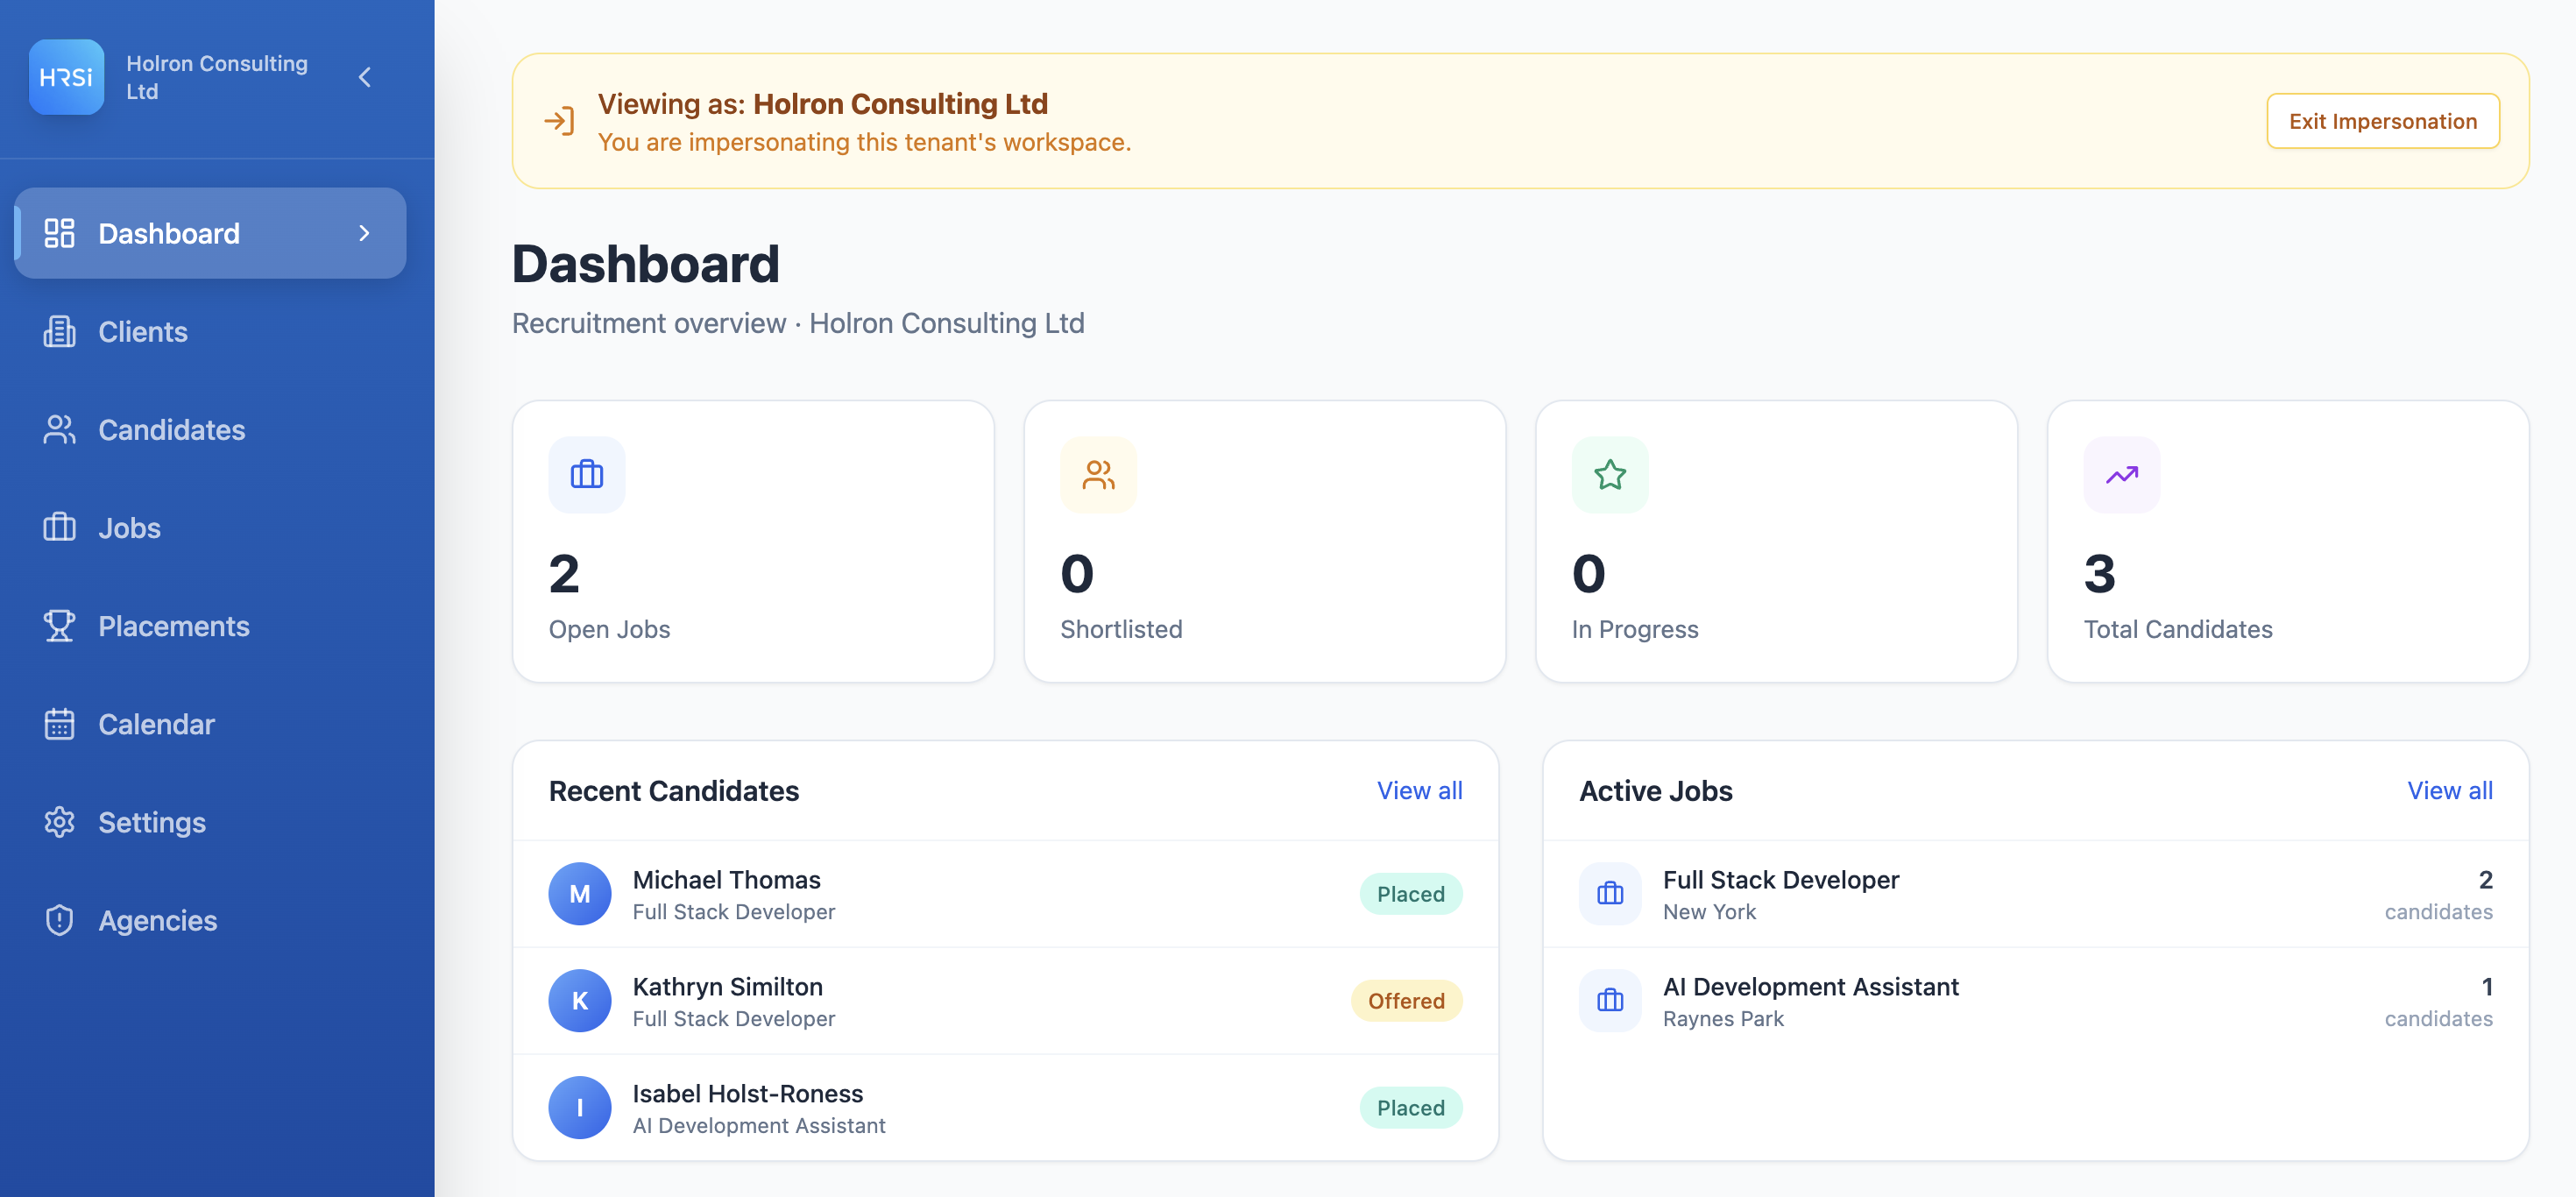Viewport: 2576px width, 1197px height.
Task: Expand the Dashboard item's right chevron
Action: 364,233
